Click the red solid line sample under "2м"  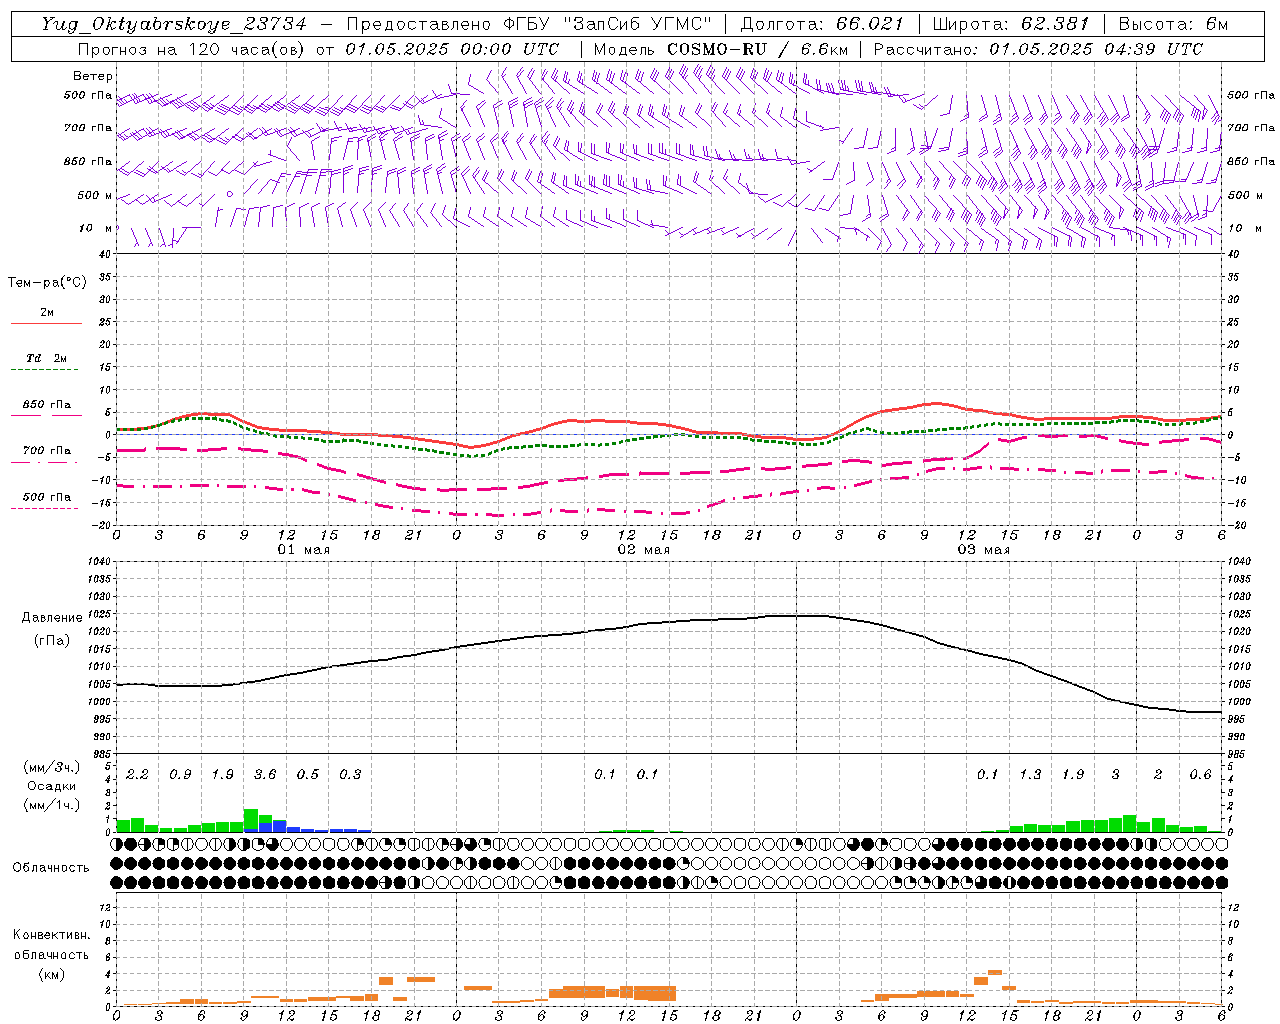pyautogui.click(x=46, y=324)
